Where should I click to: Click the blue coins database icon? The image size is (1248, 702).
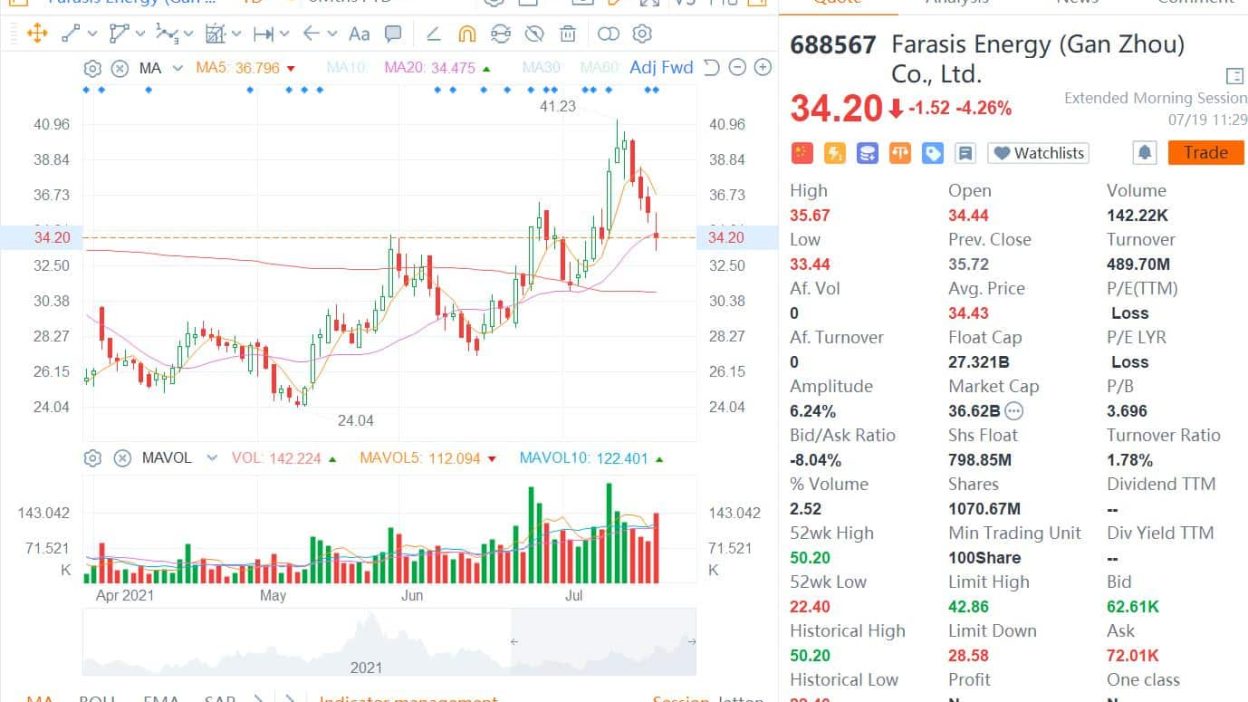[867, 153]
